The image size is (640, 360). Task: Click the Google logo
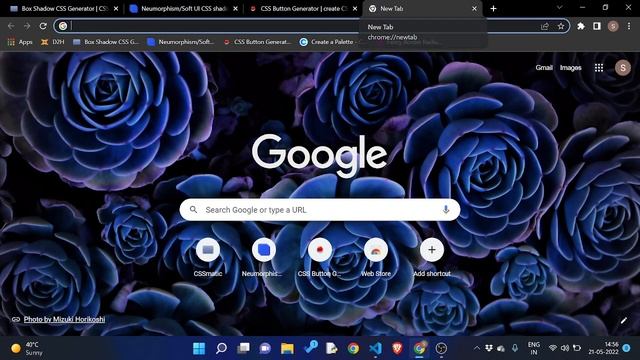click(320, 155)
